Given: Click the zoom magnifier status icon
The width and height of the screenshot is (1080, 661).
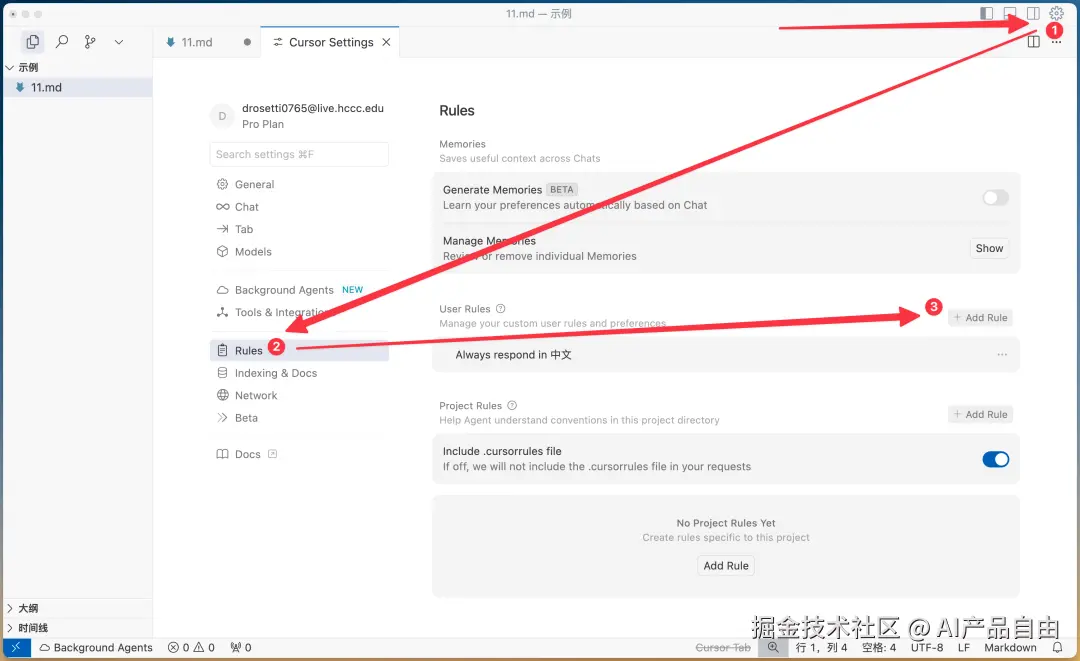Looking at the screenshot, I should click(773, 647).
